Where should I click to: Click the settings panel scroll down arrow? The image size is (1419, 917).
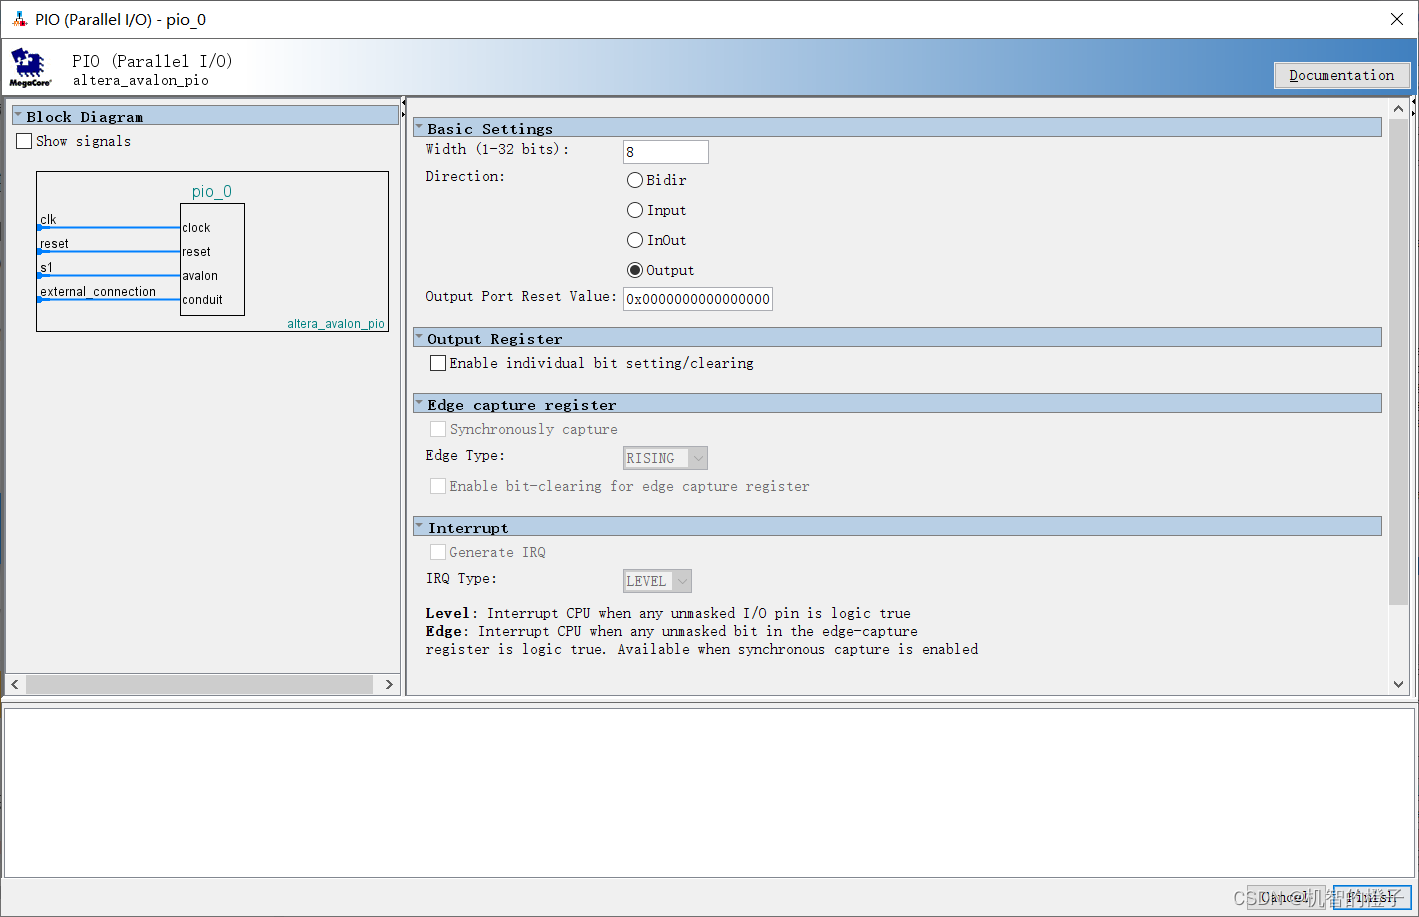[x=1398, y=685]
